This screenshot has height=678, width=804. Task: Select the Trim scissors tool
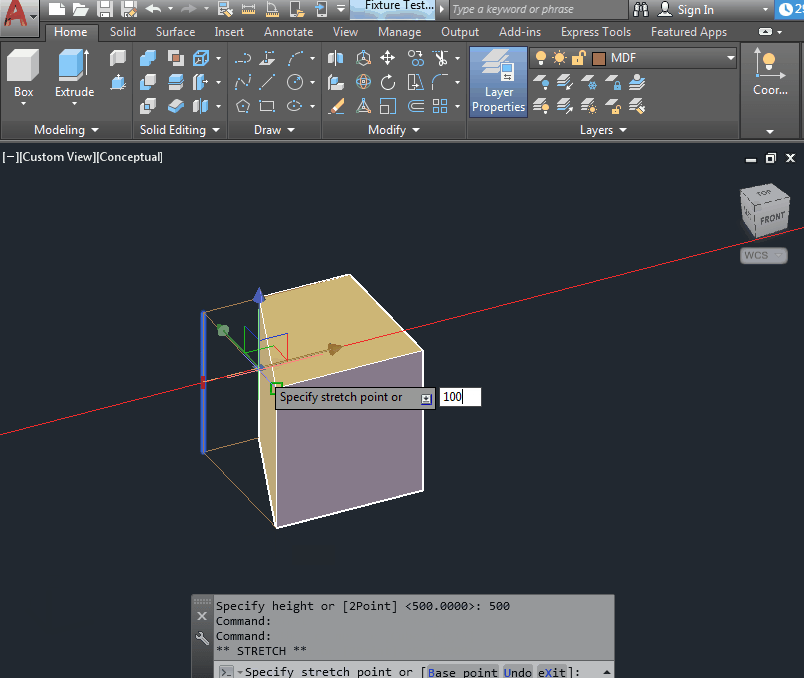coord(440,58)
